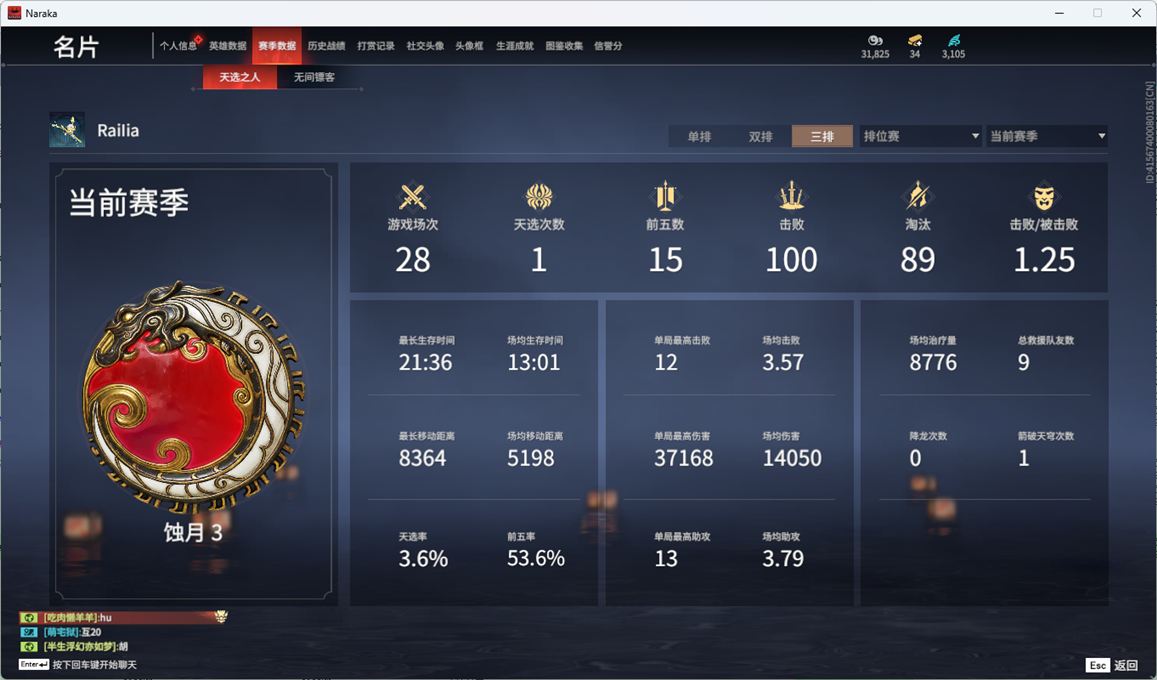Open the 当前赛季 season dropdown
Viewport: 1157px width, 680px height.
pos(1046,136)
